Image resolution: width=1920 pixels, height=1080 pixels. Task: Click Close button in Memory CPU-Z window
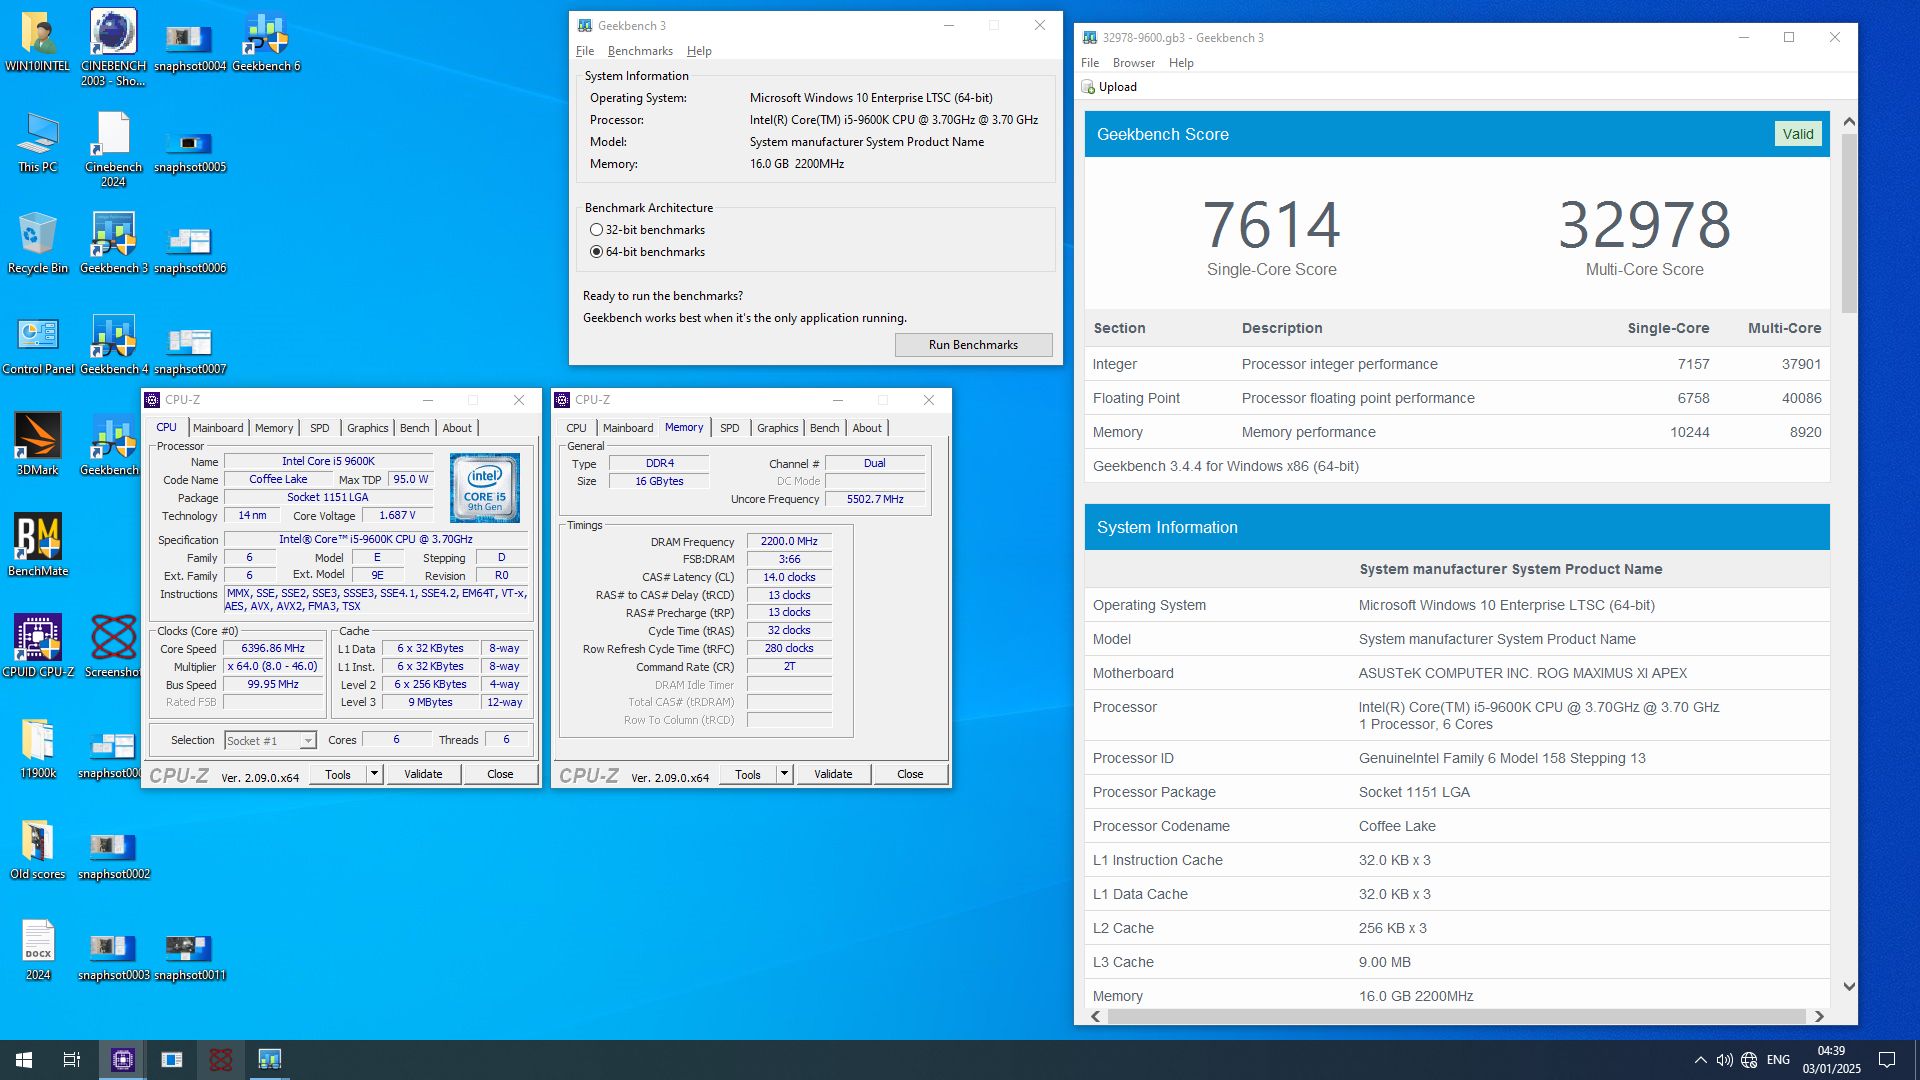pyautogui.click(x=910, y=774)
